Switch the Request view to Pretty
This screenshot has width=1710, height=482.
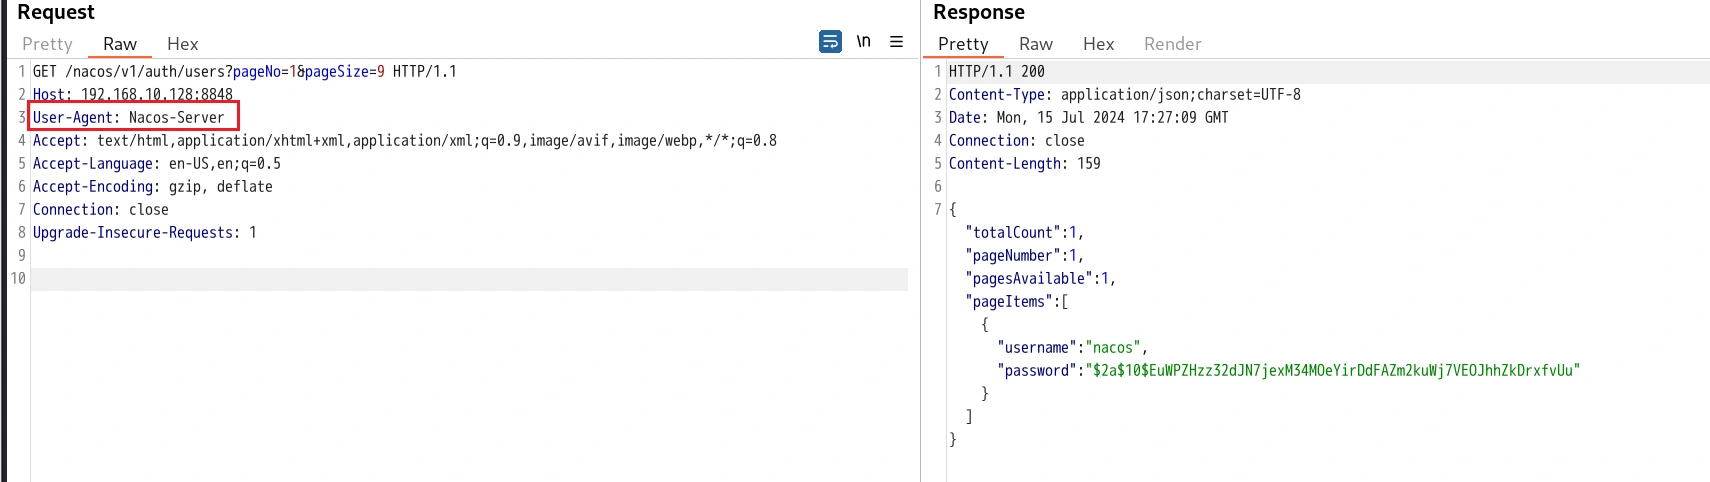pyautogui.click(x=47, y=44)
